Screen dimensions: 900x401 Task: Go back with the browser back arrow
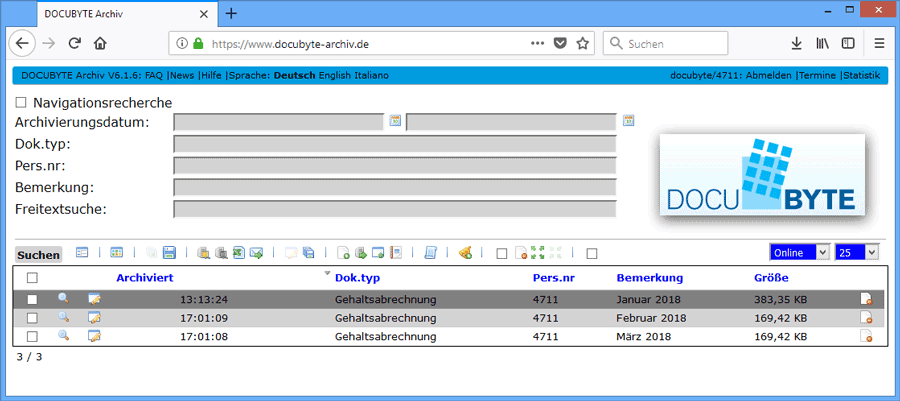point(22,44)
